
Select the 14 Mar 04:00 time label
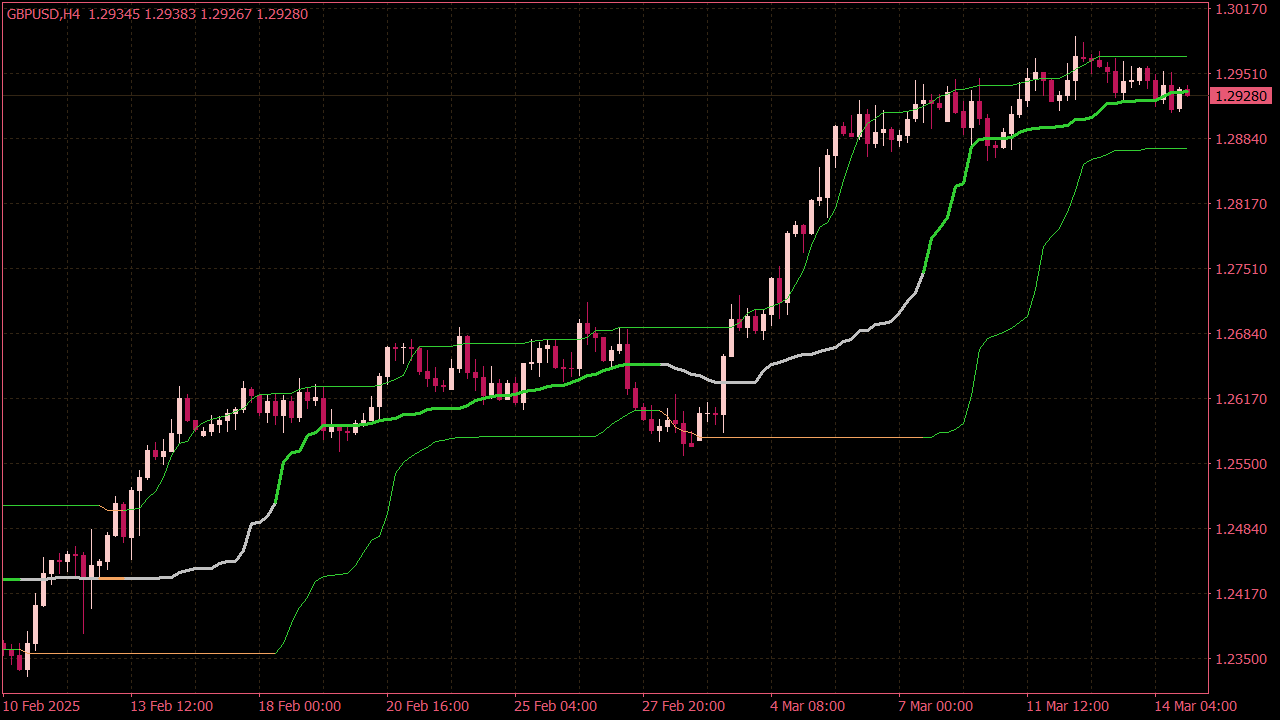point(1196,706)
